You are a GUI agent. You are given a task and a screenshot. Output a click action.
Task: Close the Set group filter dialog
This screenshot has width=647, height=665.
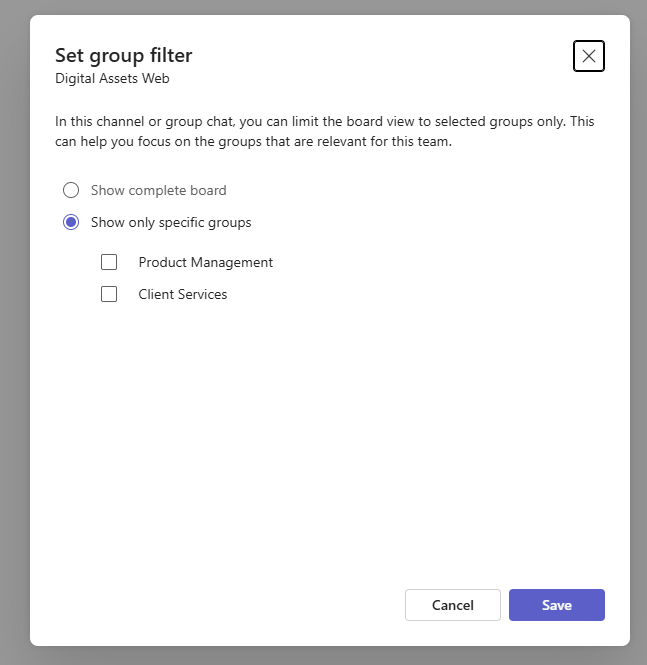tap(588, 56)
